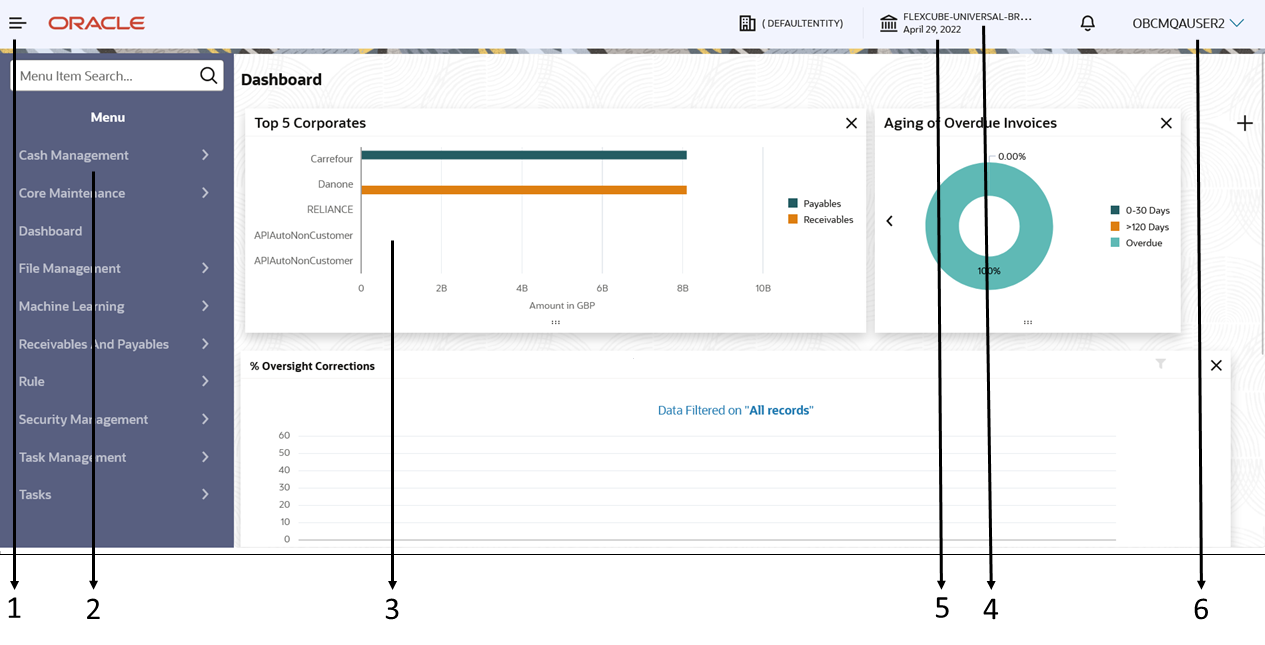Click Danone receivables bar

pos(524,189)
